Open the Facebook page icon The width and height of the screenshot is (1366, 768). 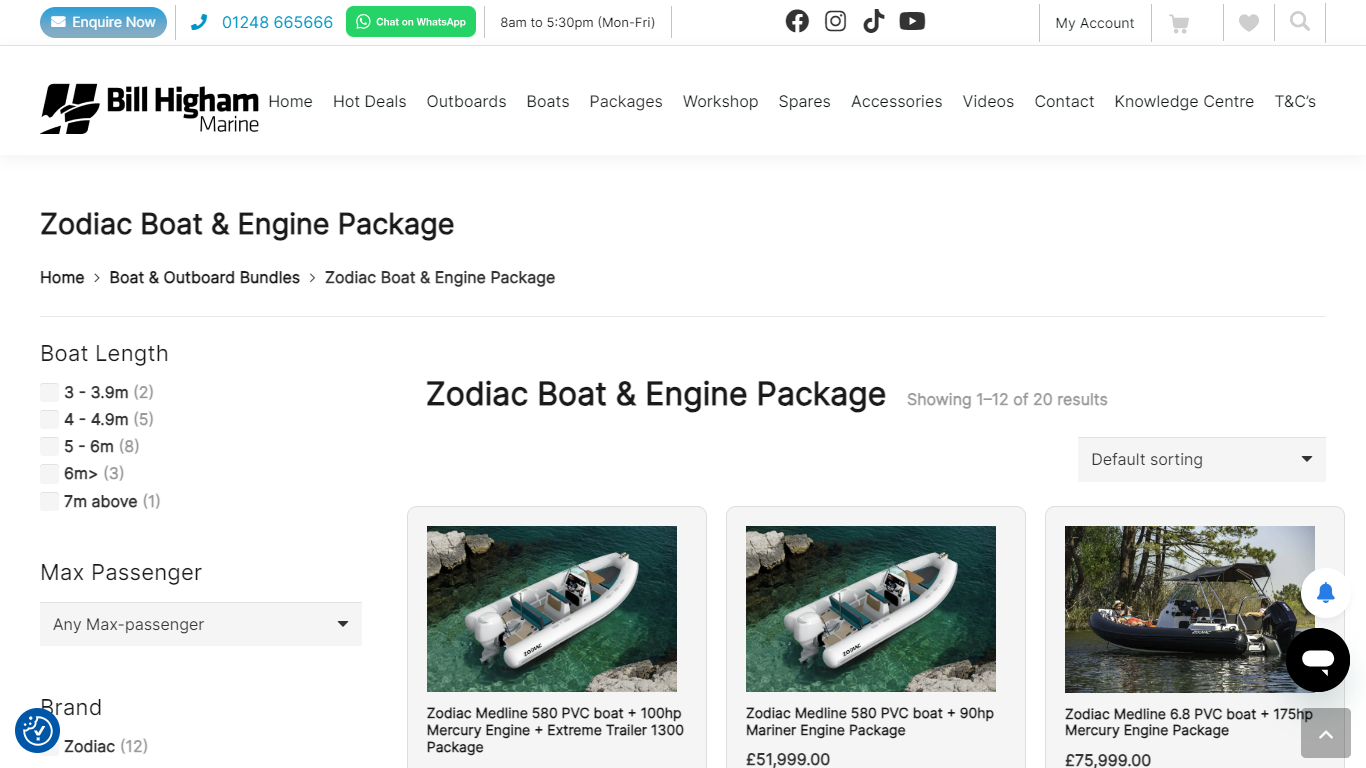[x=797, y=21]
